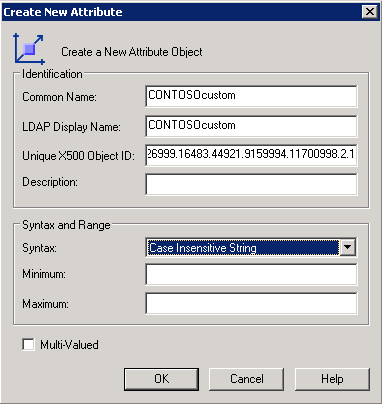Viewport: 382px width, 404px height.
Task: Enable the Multi-Valued checkbox
Action: tap(28, 344)
